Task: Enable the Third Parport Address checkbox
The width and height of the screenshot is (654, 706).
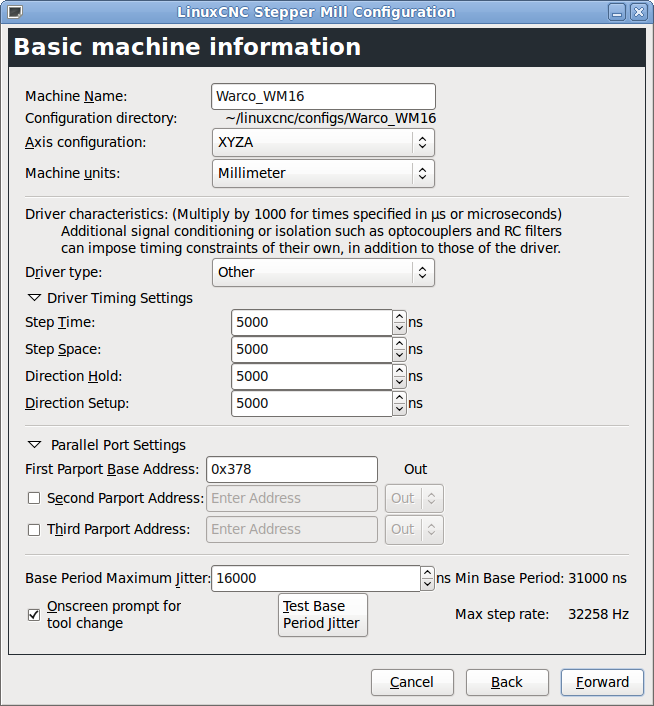Action: click(34, 529)
